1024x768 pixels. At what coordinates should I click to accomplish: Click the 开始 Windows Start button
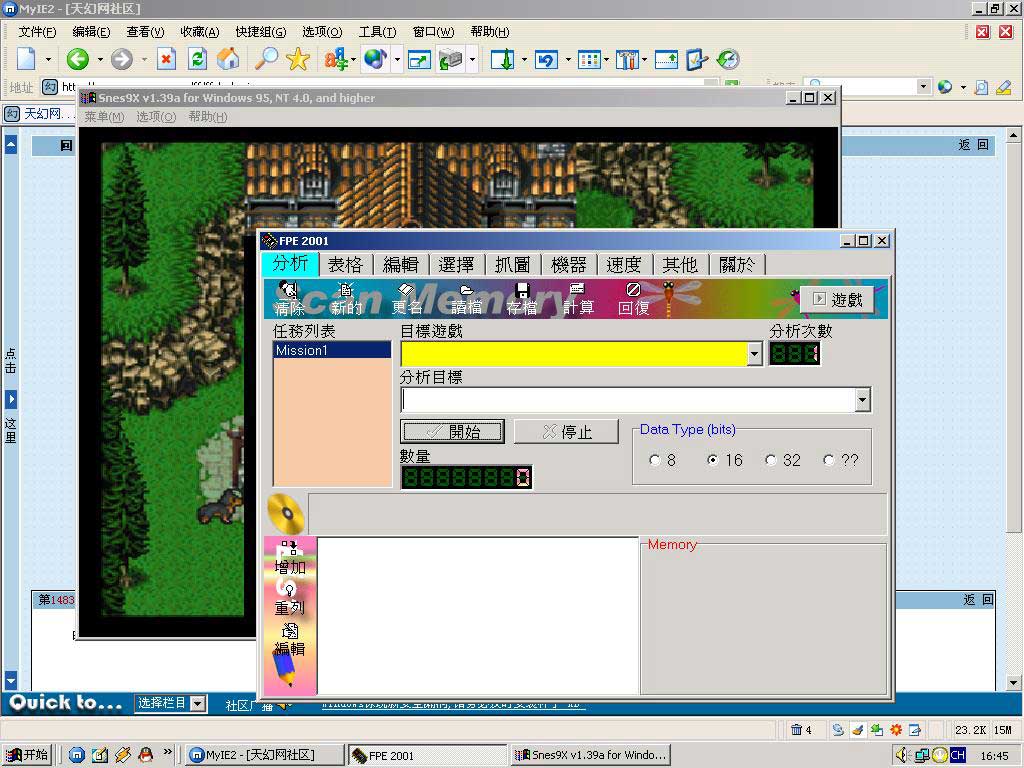[x=27, y=755]
